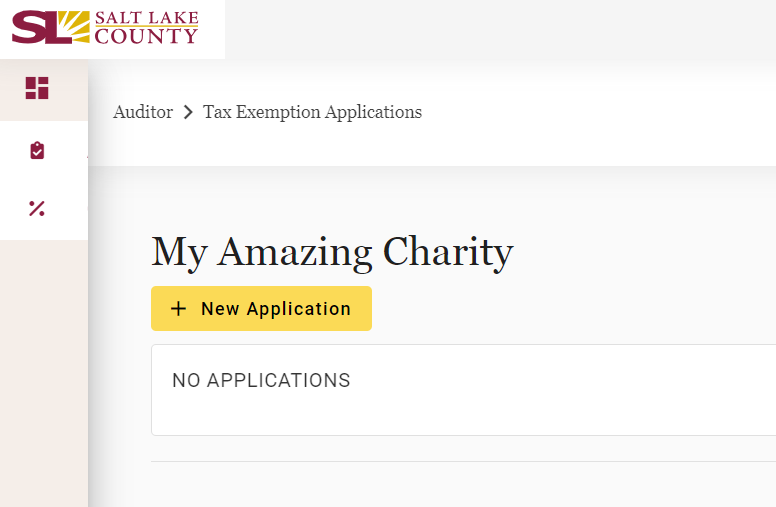Viewport: 776px width, 507px height.
Task: Click blank header area right of breadcrumb
Action: point(600,112)
